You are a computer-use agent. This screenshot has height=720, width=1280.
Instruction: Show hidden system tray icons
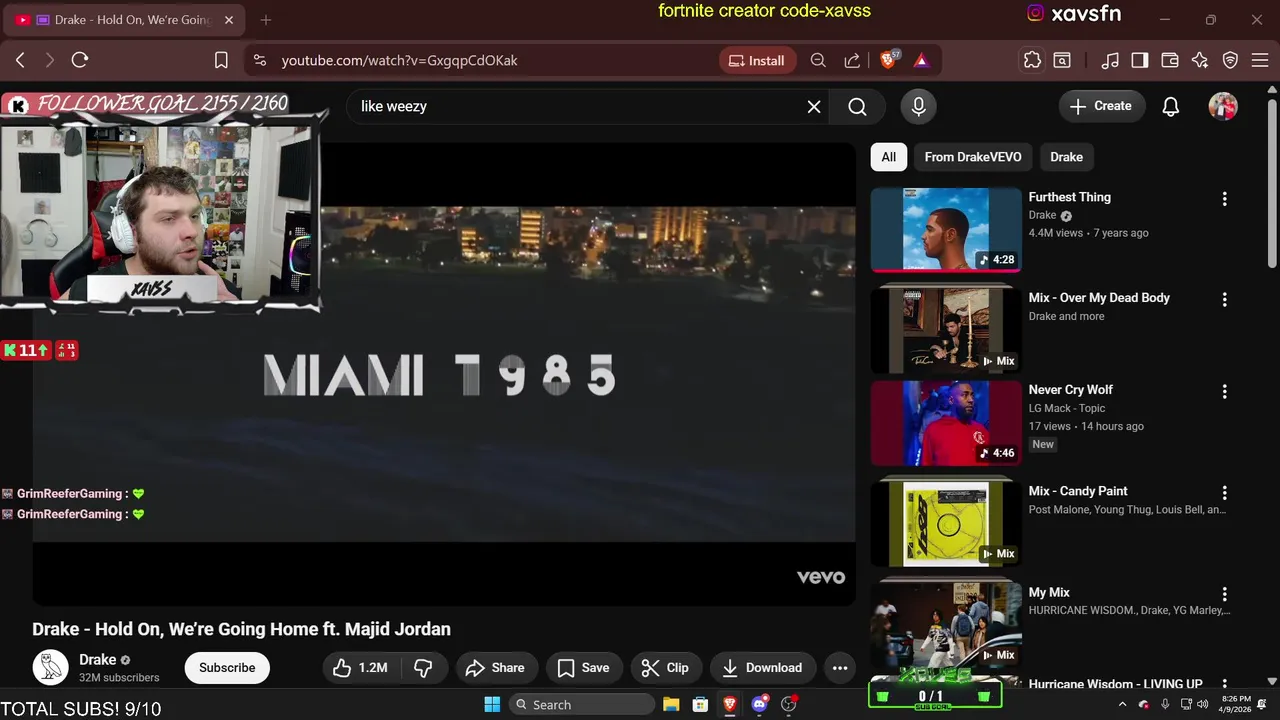pos(1122,704)
